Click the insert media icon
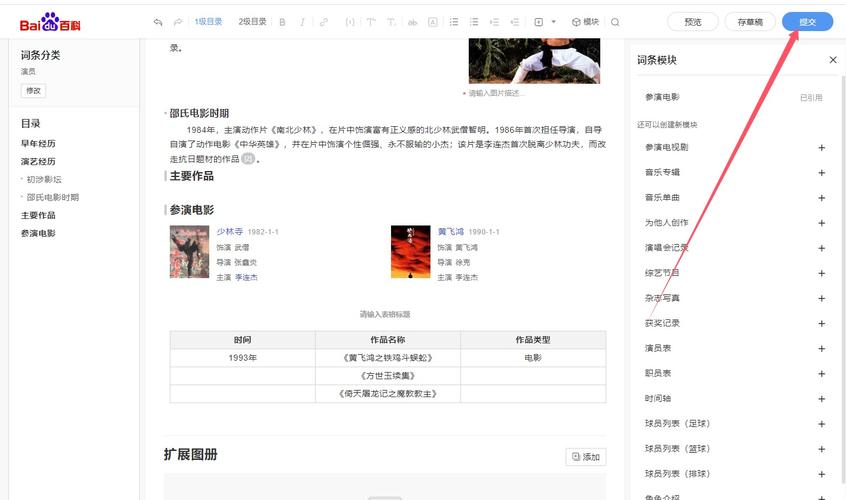Viewport: 846px width, 500px height. click(538, 22)
